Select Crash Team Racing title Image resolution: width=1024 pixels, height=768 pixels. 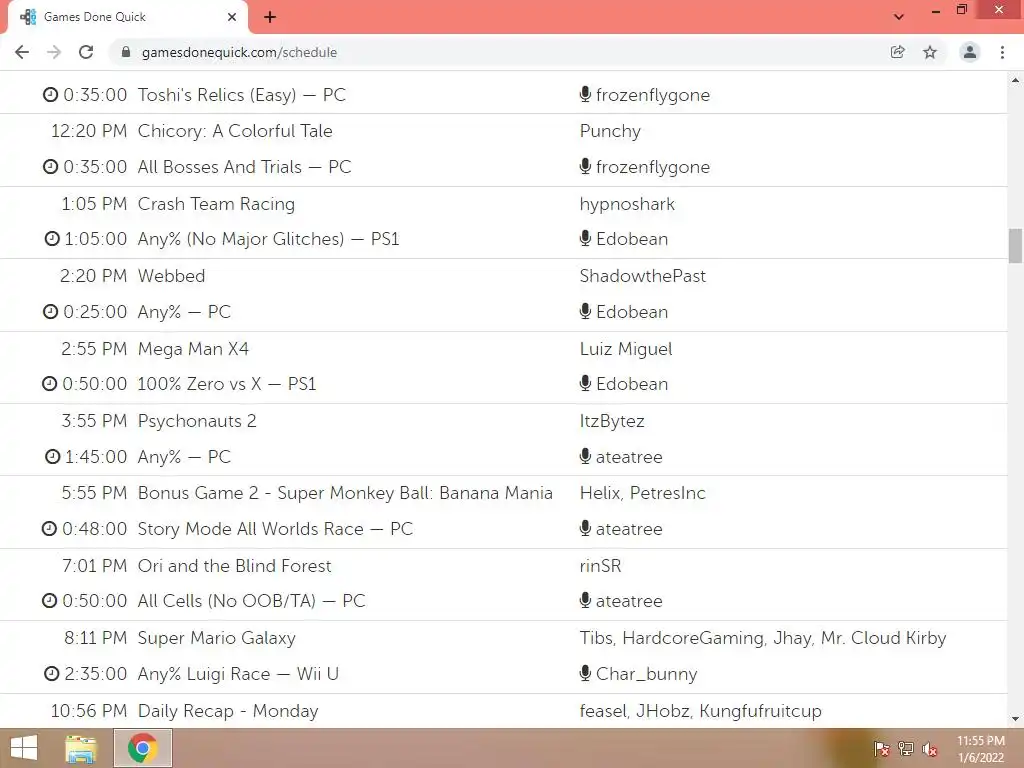[216, 204]
